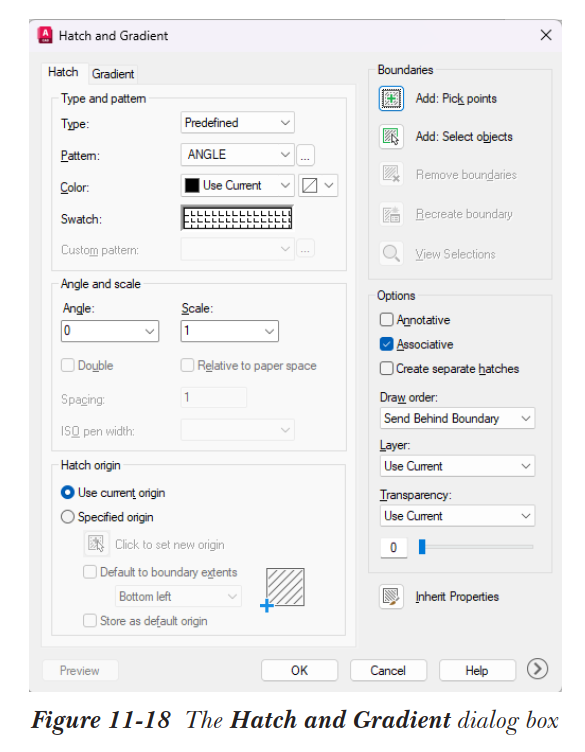Screen dimensions: 585x752
Task: Click the transparency value field
Action: click(x=394, y=548)
